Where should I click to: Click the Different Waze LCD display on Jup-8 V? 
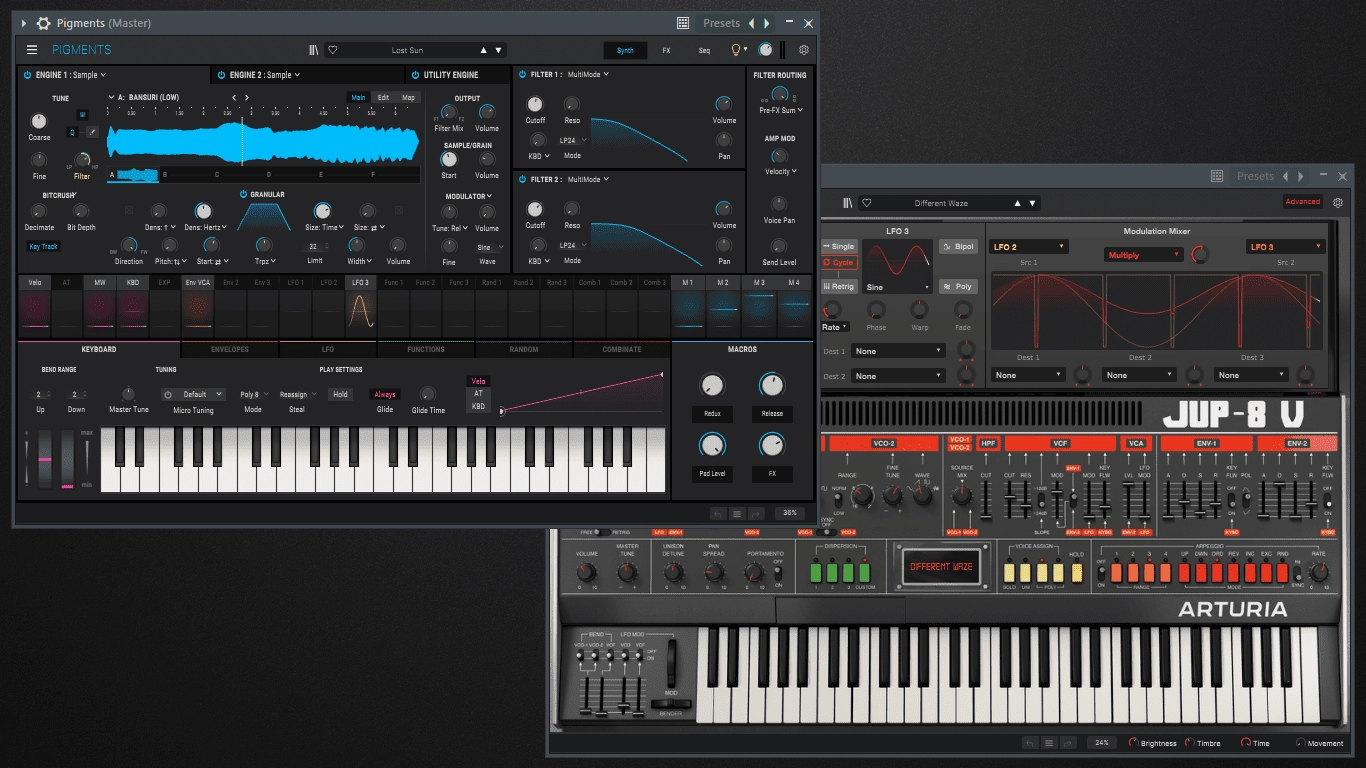pyautogui.click(x=941, y=567)
